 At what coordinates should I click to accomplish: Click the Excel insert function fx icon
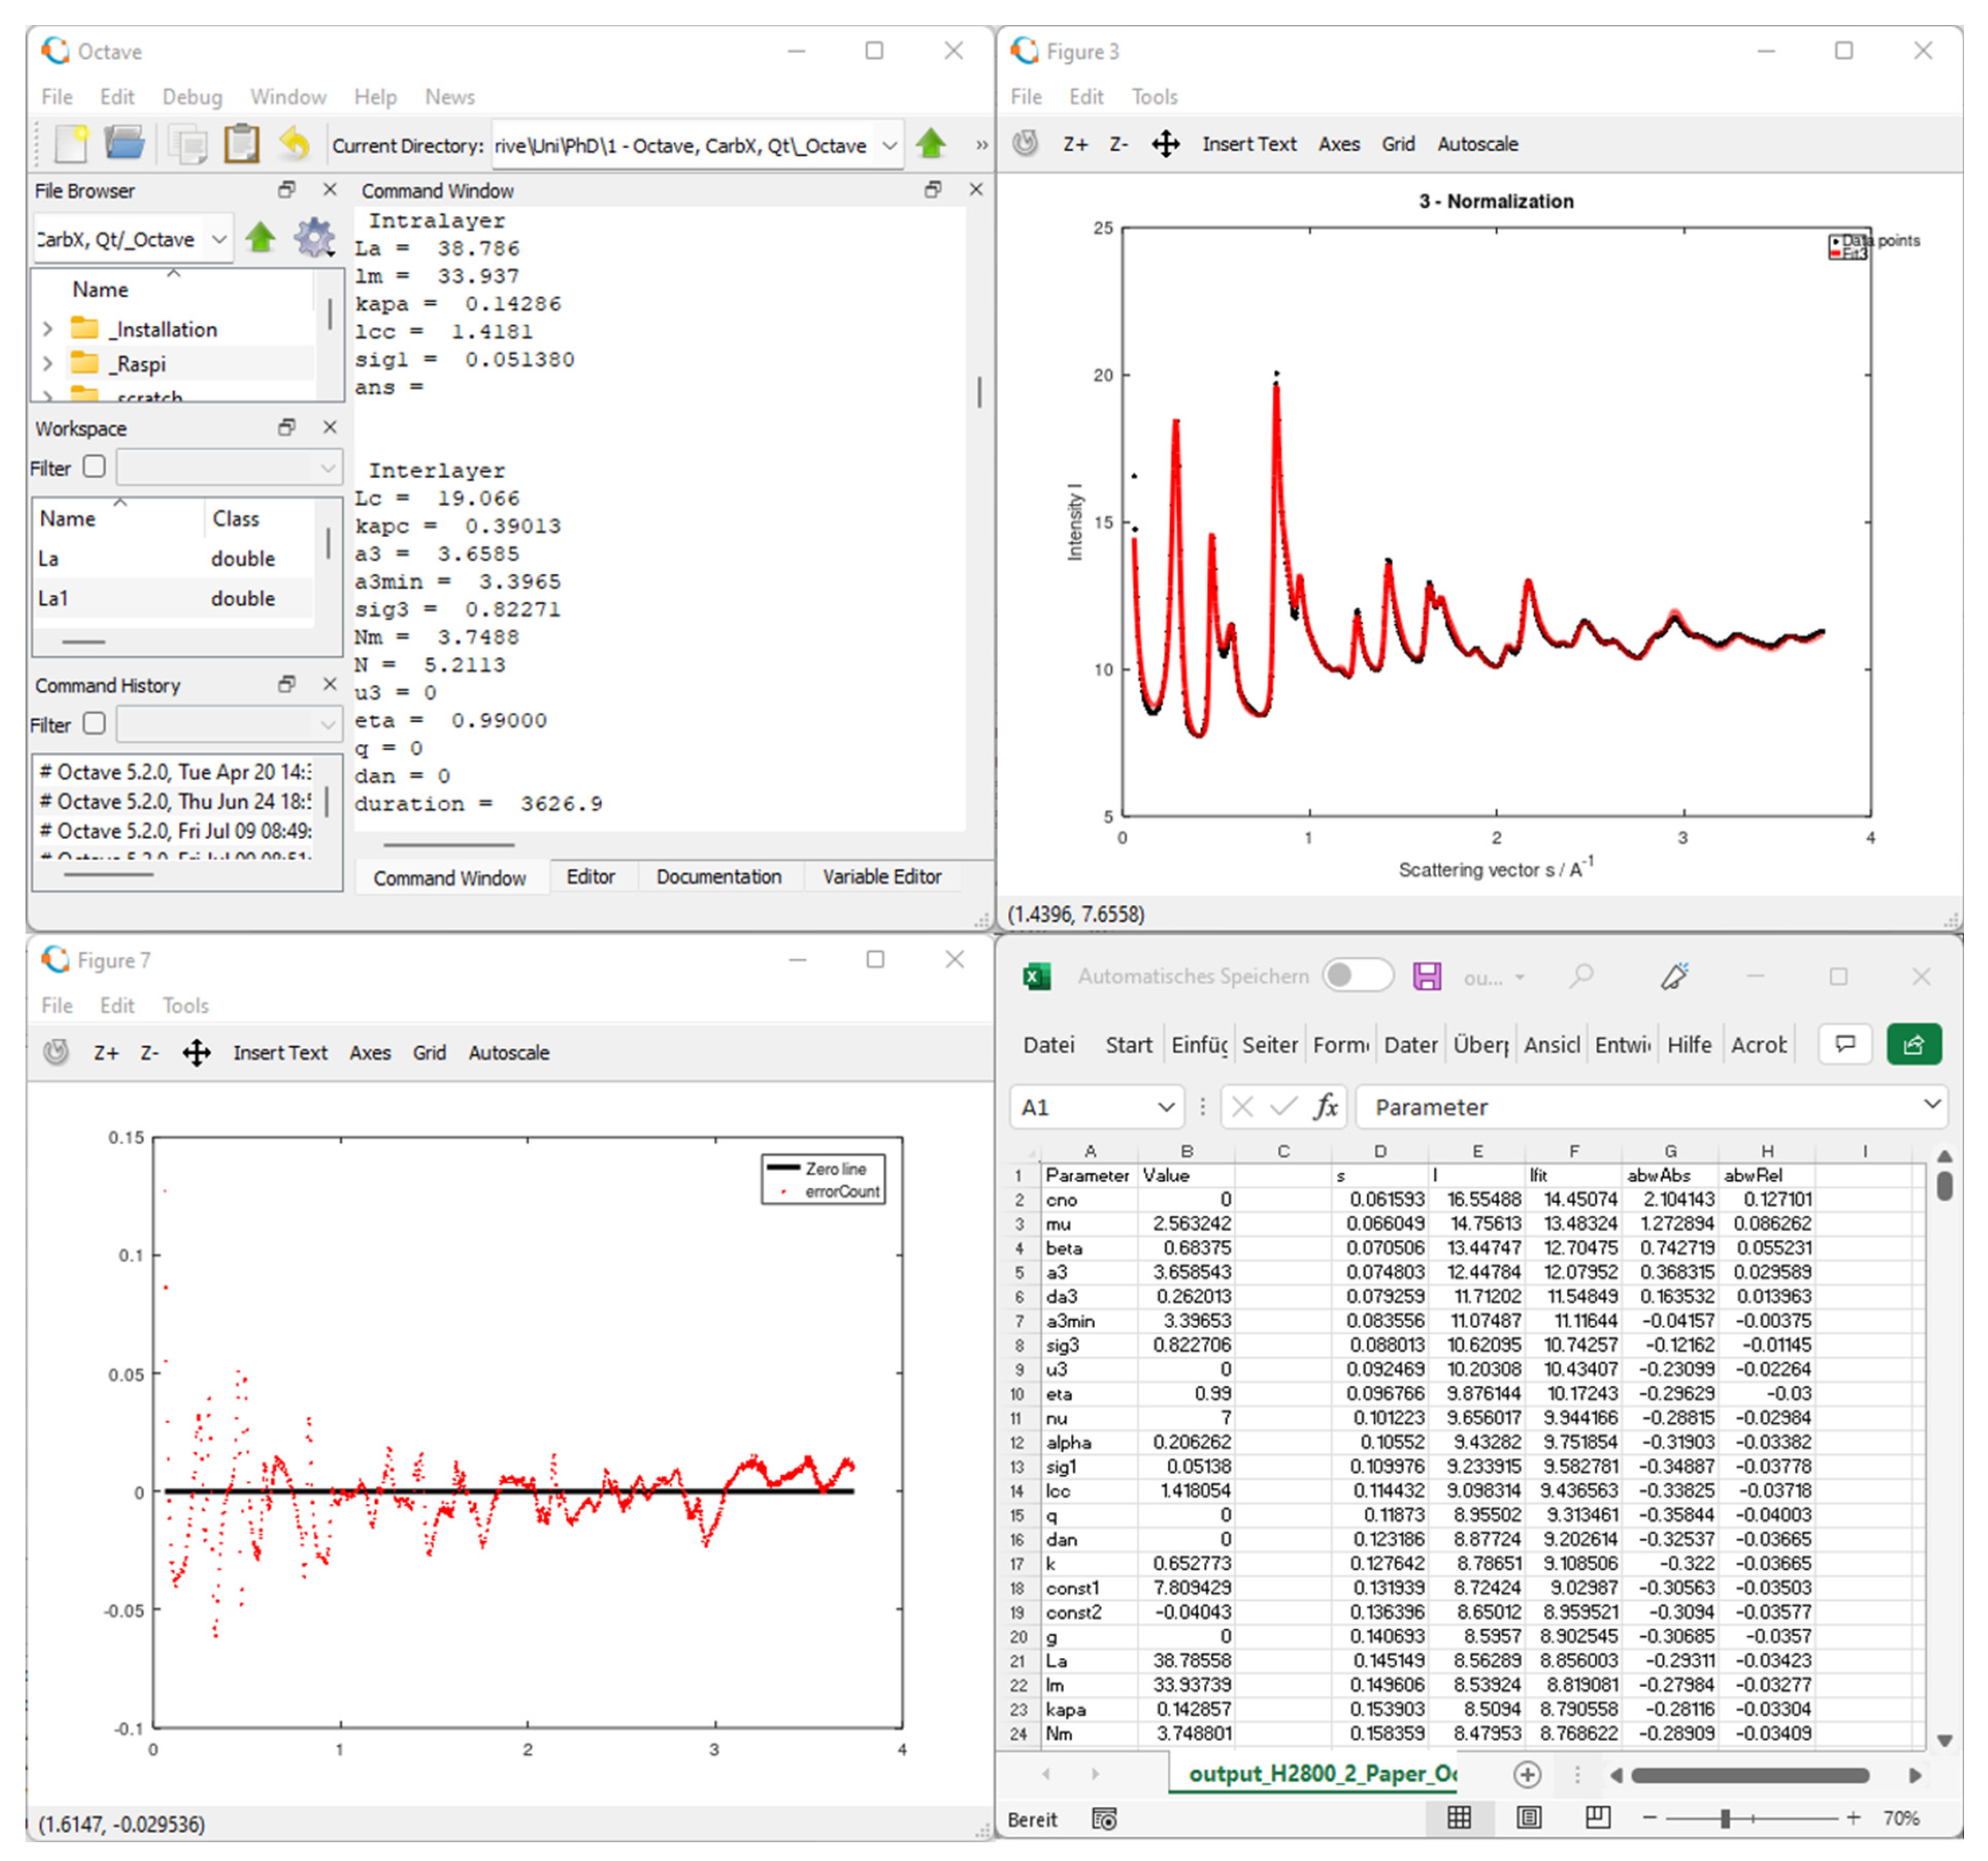[x=1326, y=1107]
